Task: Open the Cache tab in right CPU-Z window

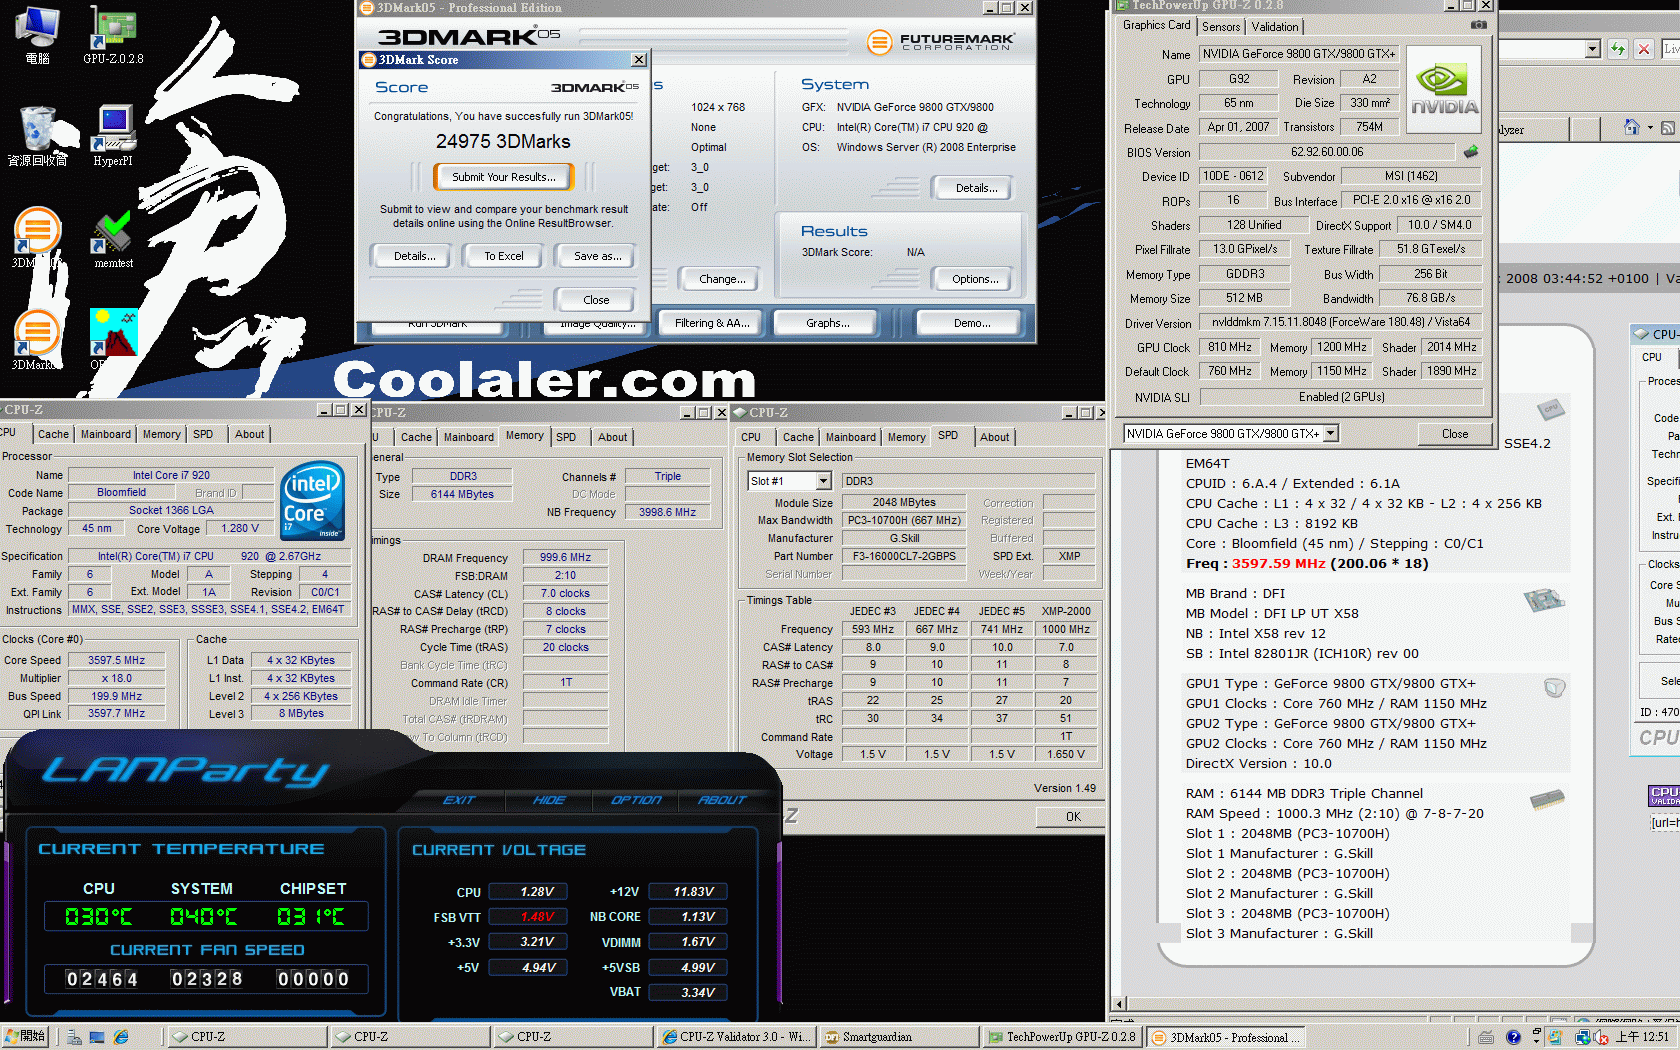Action: point(798,437)
